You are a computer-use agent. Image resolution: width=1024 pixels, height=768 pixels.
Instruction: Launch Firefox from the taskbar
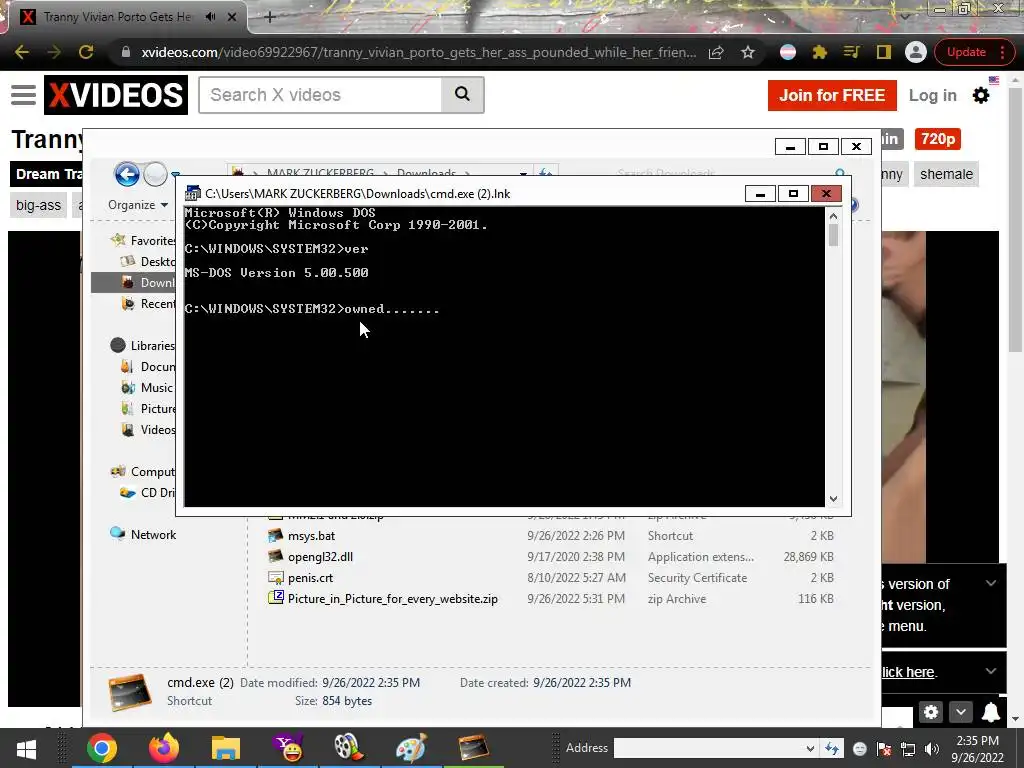click(x=164, y=748)
